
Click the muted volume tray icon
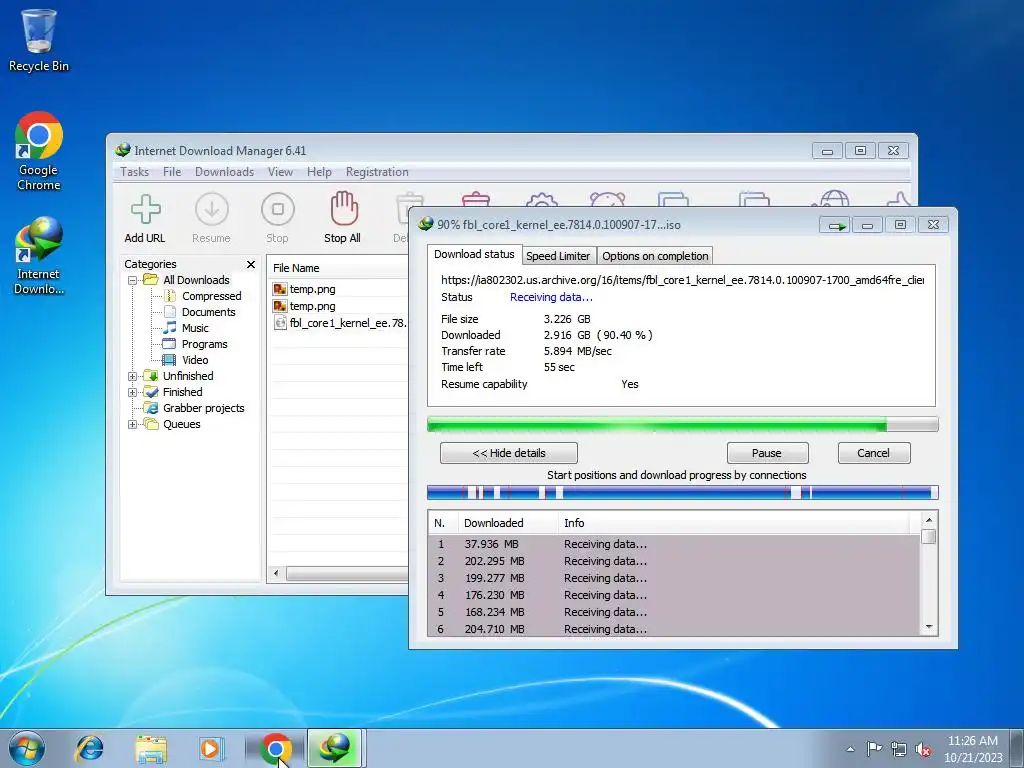point(923,750)
